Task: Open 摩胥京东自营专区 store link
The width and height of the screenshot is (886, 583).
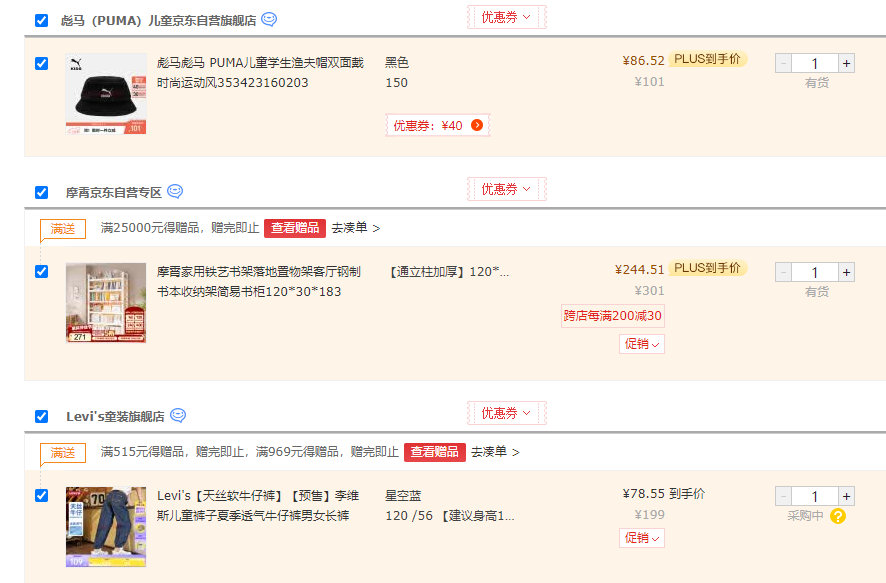Action: point(114,193)
